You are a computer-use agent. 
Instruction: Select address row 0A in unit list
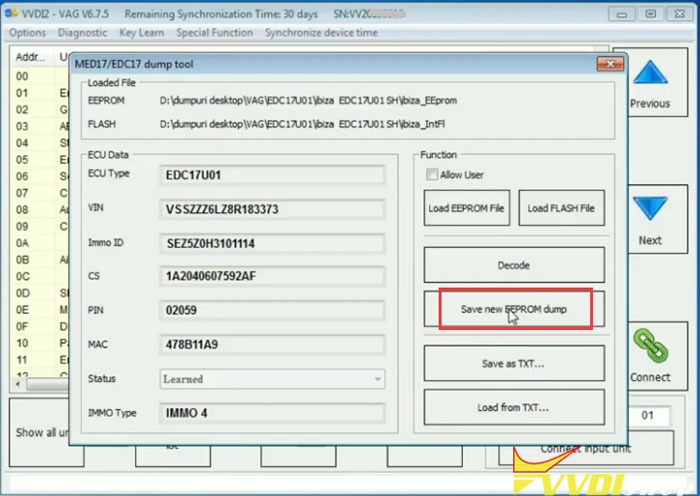tap(39, 243)
